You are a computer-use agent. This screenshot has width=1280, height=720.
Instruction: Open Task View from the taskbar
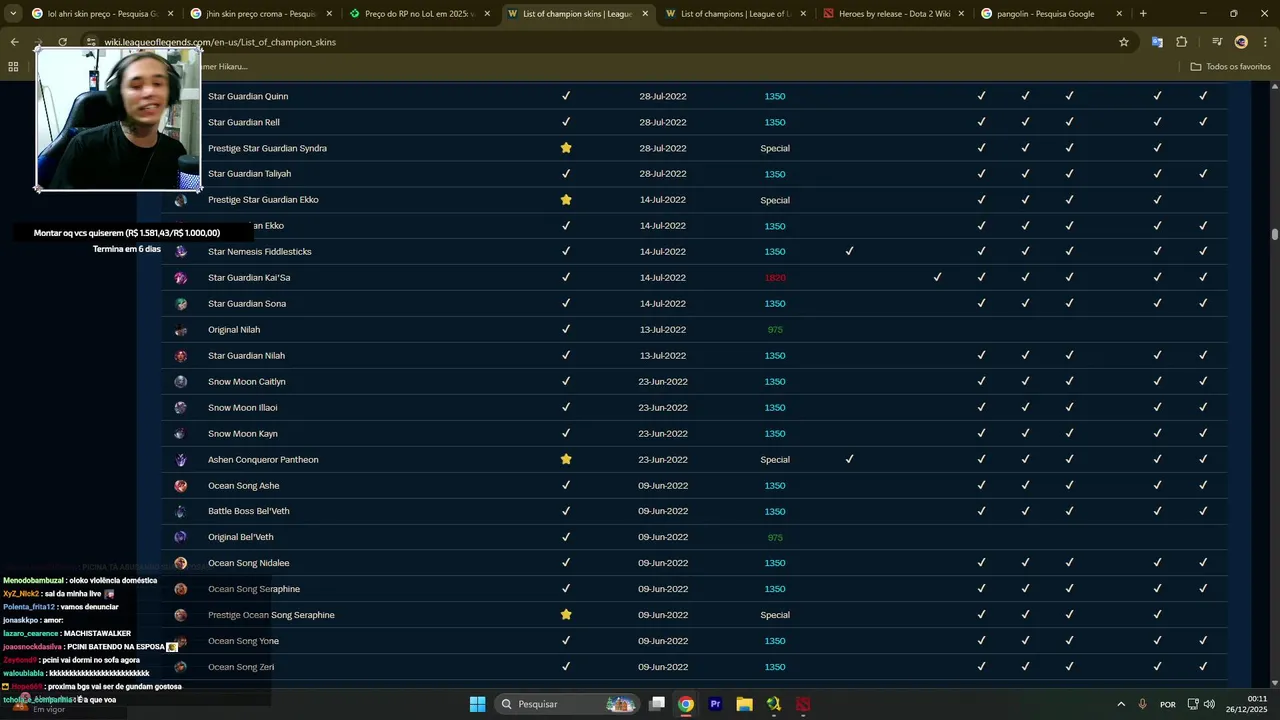click(657, 704)
